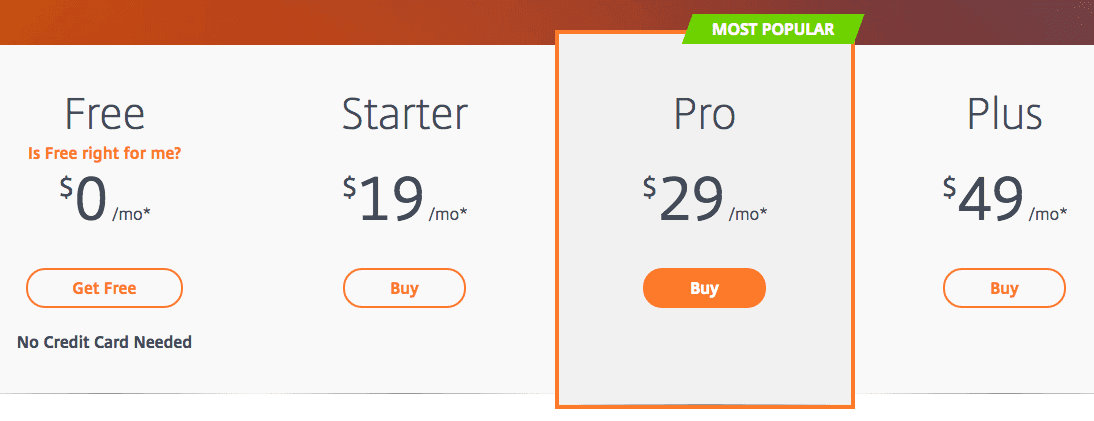Click the $49 price figure
Screen dimensions: 1094x421
984,198
